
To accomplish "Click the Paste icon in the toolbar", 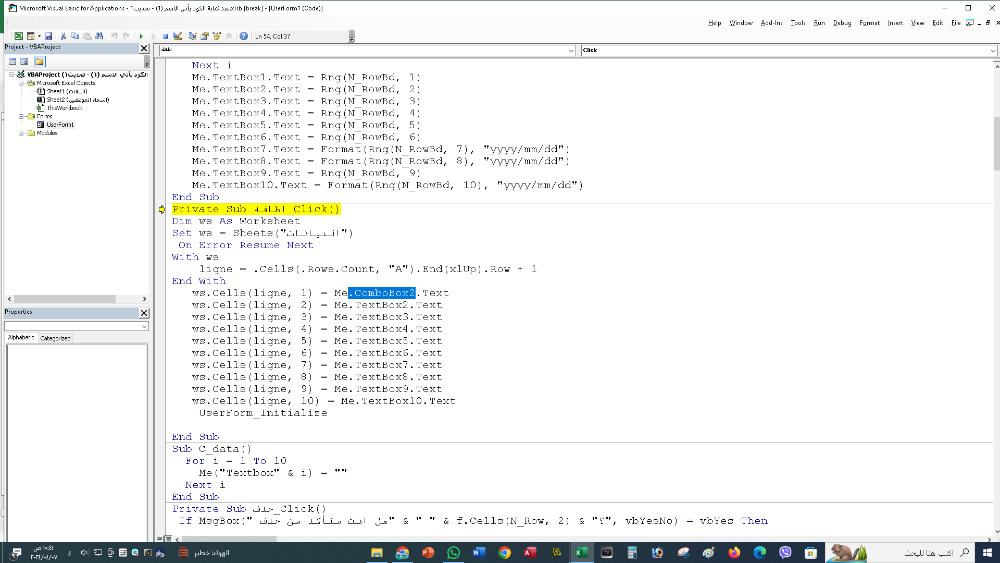I will click(x=87, y=36).
